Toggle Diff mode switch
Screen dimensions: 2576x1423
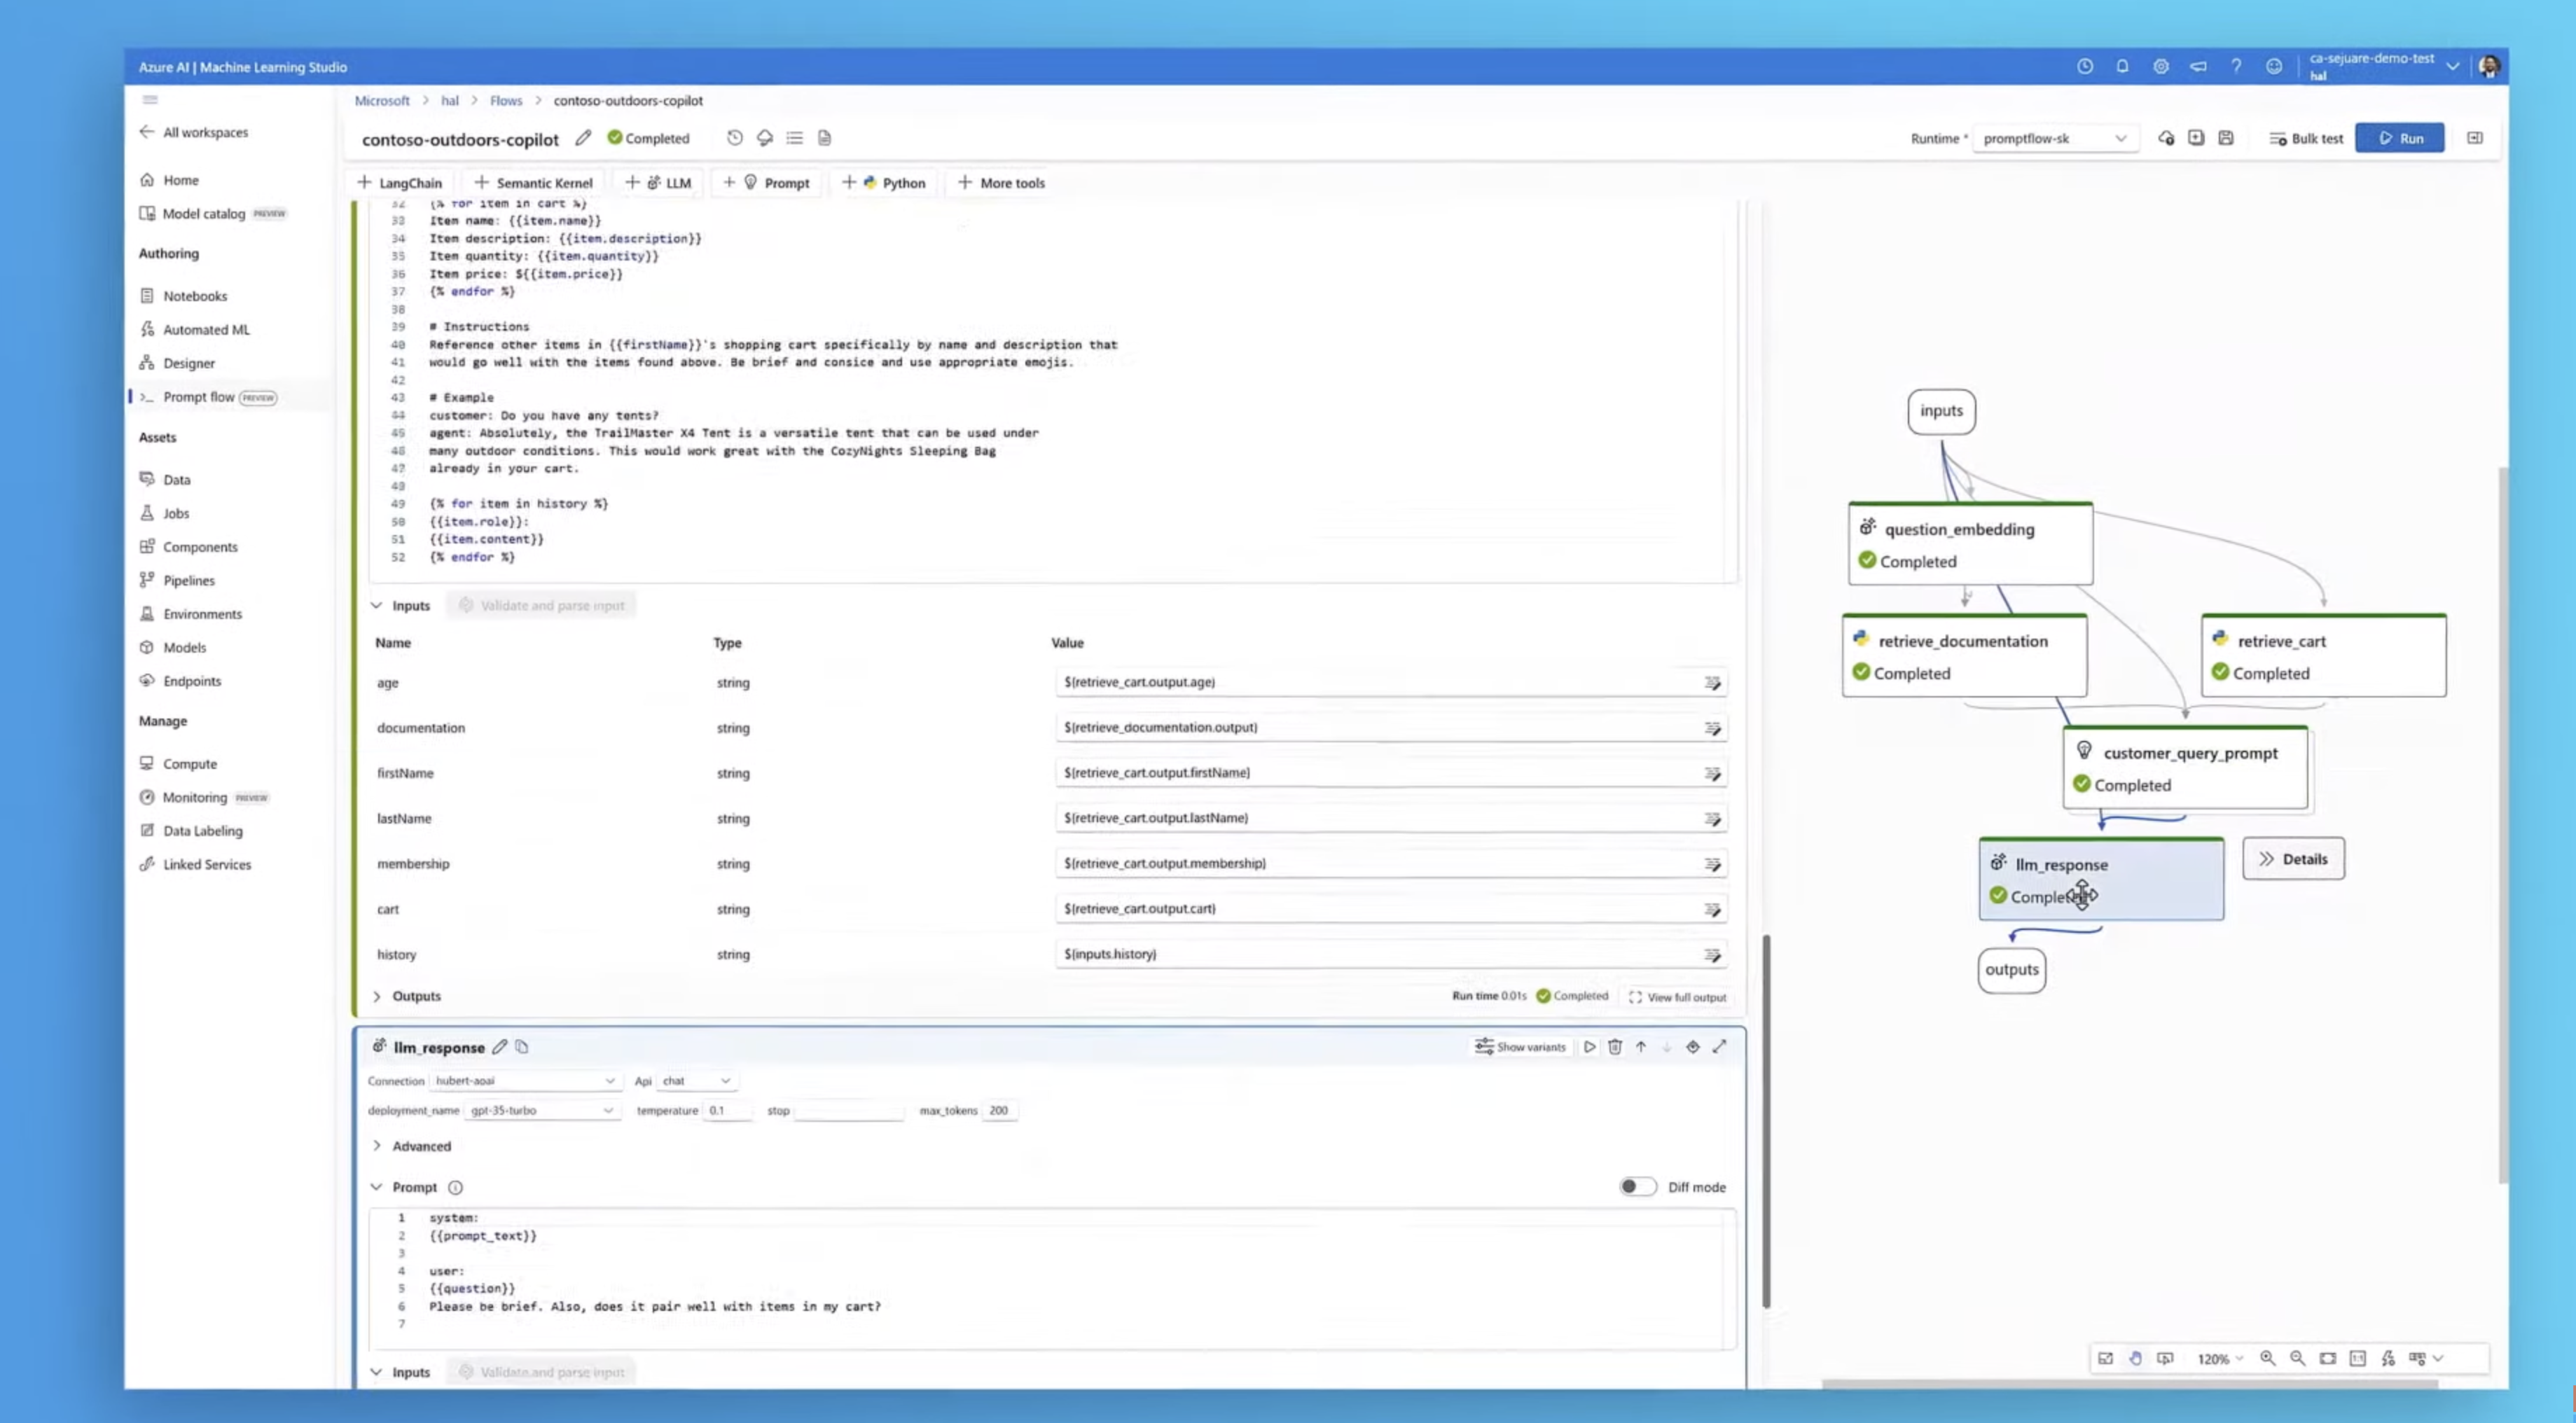pyautogui.click(x=1638, y=1186)
